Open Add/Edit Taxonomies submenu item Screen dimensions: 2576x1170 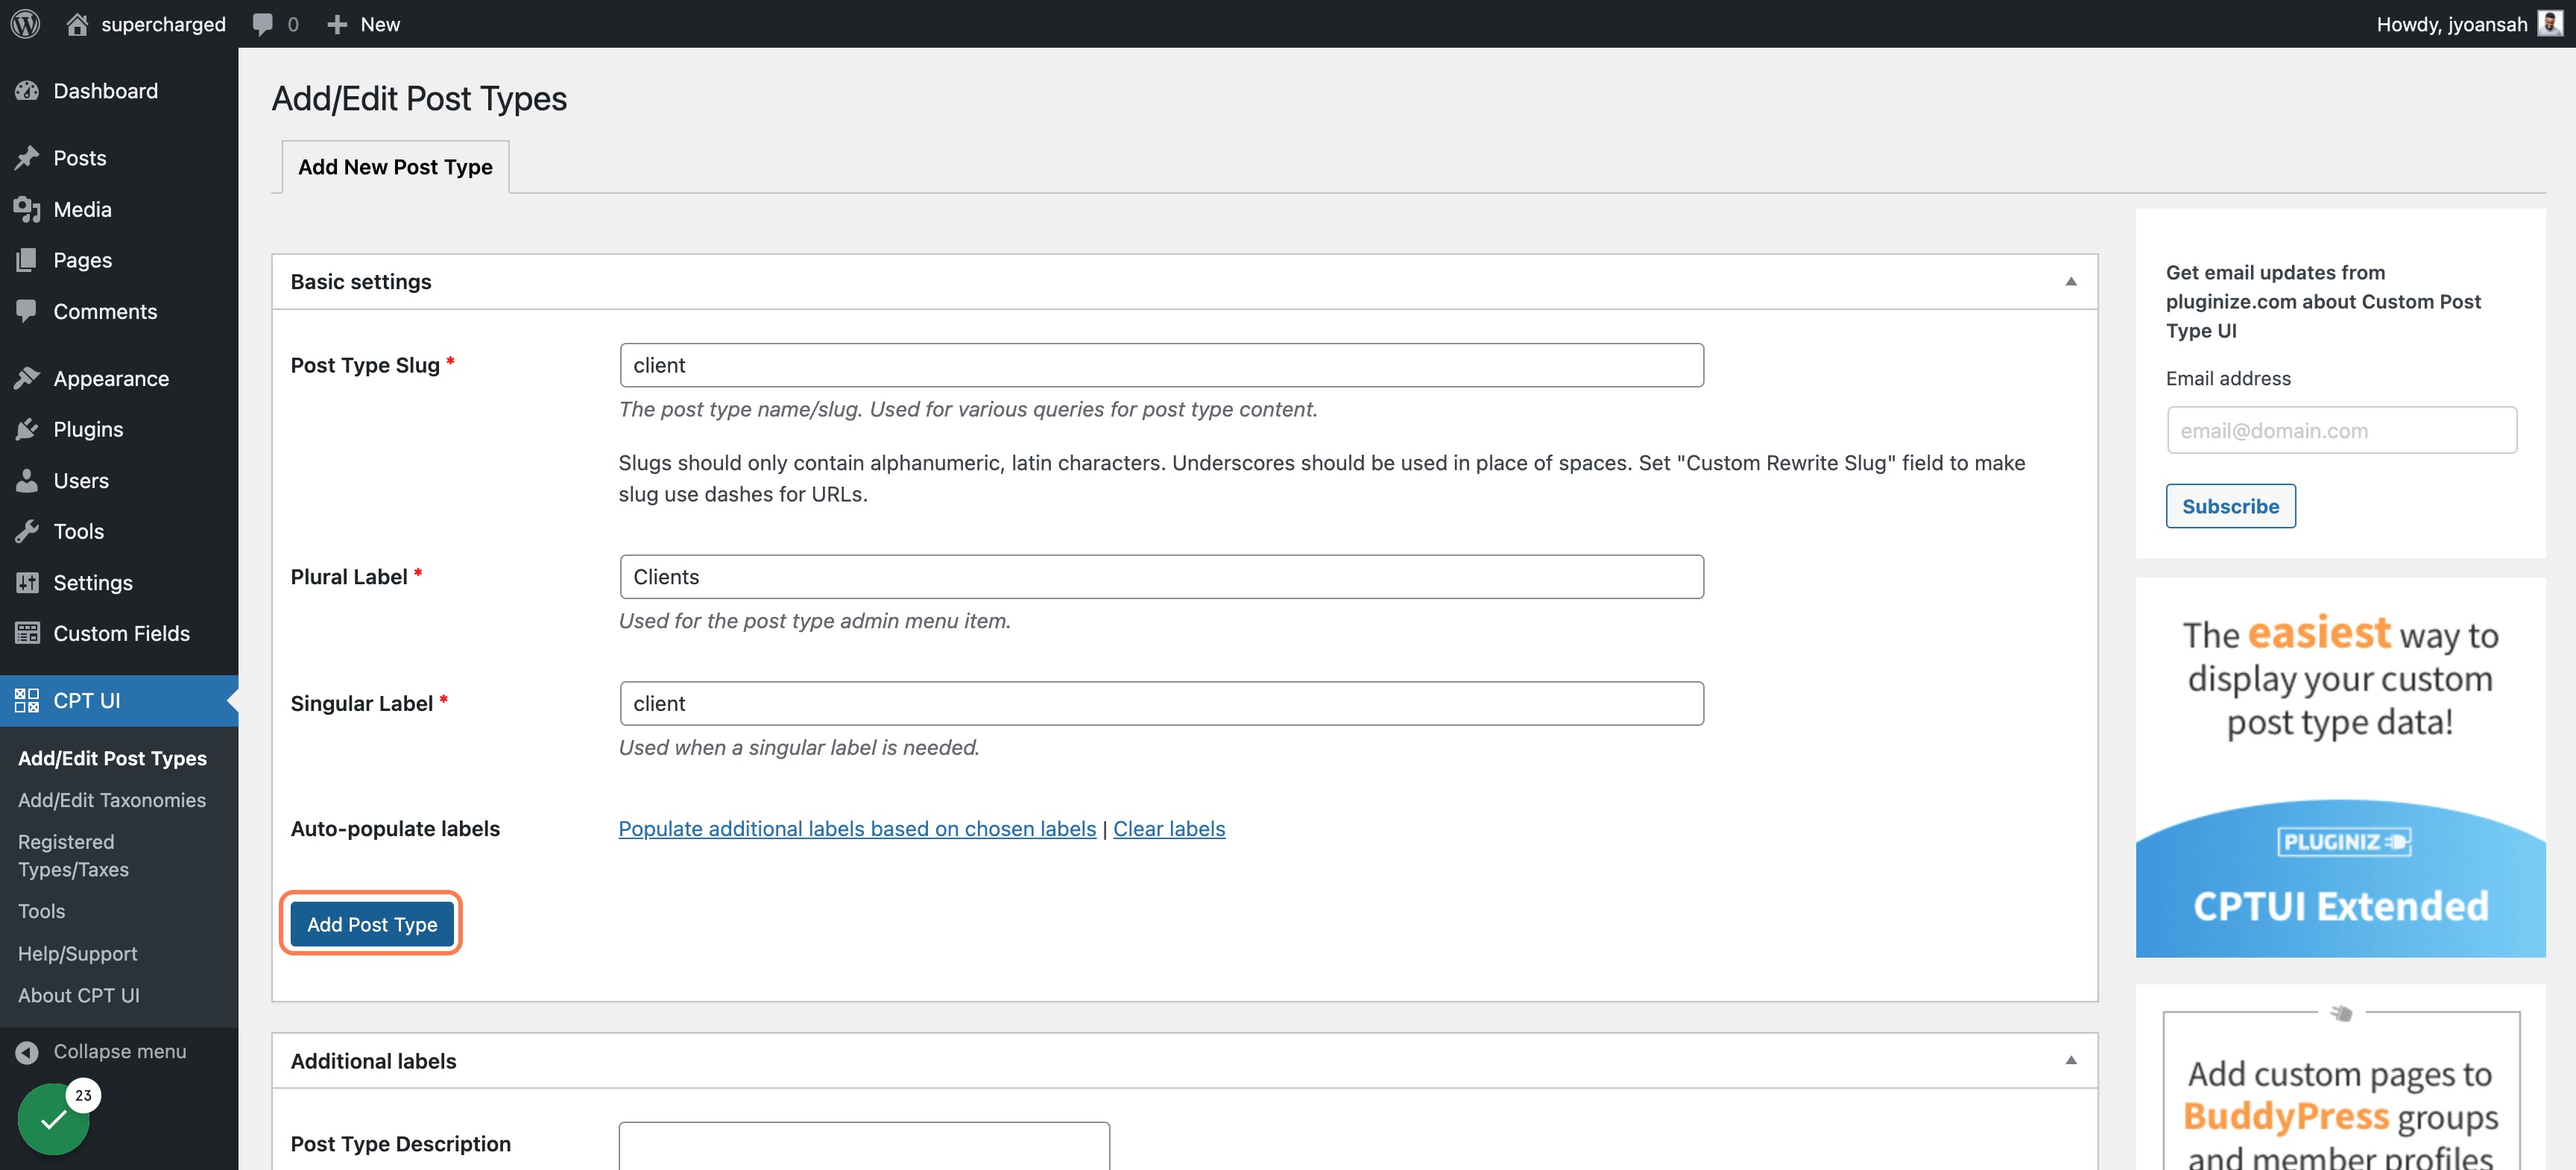(x=112, y=800)
